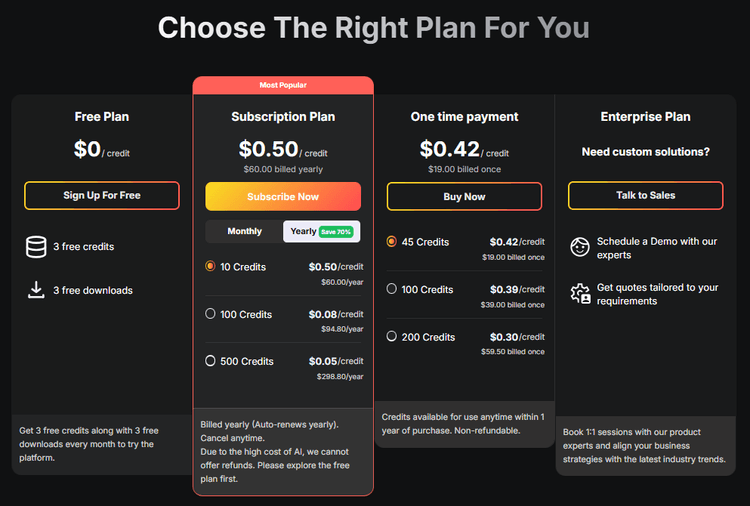Switch to Monthly billing tab
Screen dimensions: 750x506
[x=244, y=232]
